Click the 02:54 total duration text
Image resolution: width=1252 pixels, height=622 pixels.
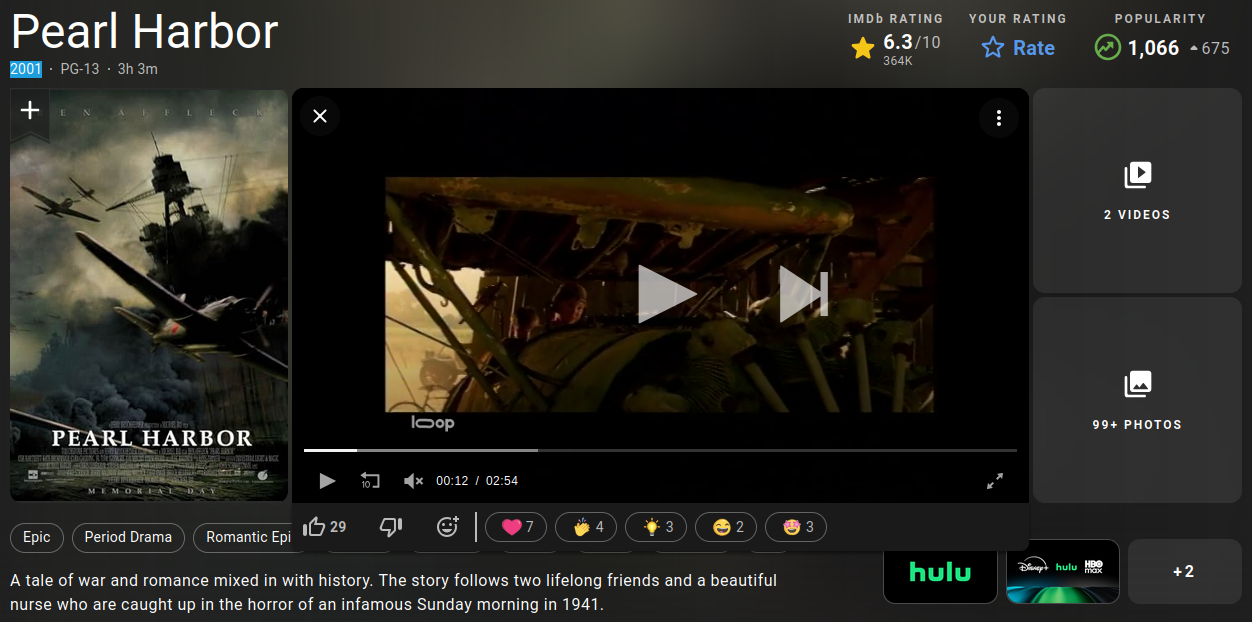tap(502, 481)
